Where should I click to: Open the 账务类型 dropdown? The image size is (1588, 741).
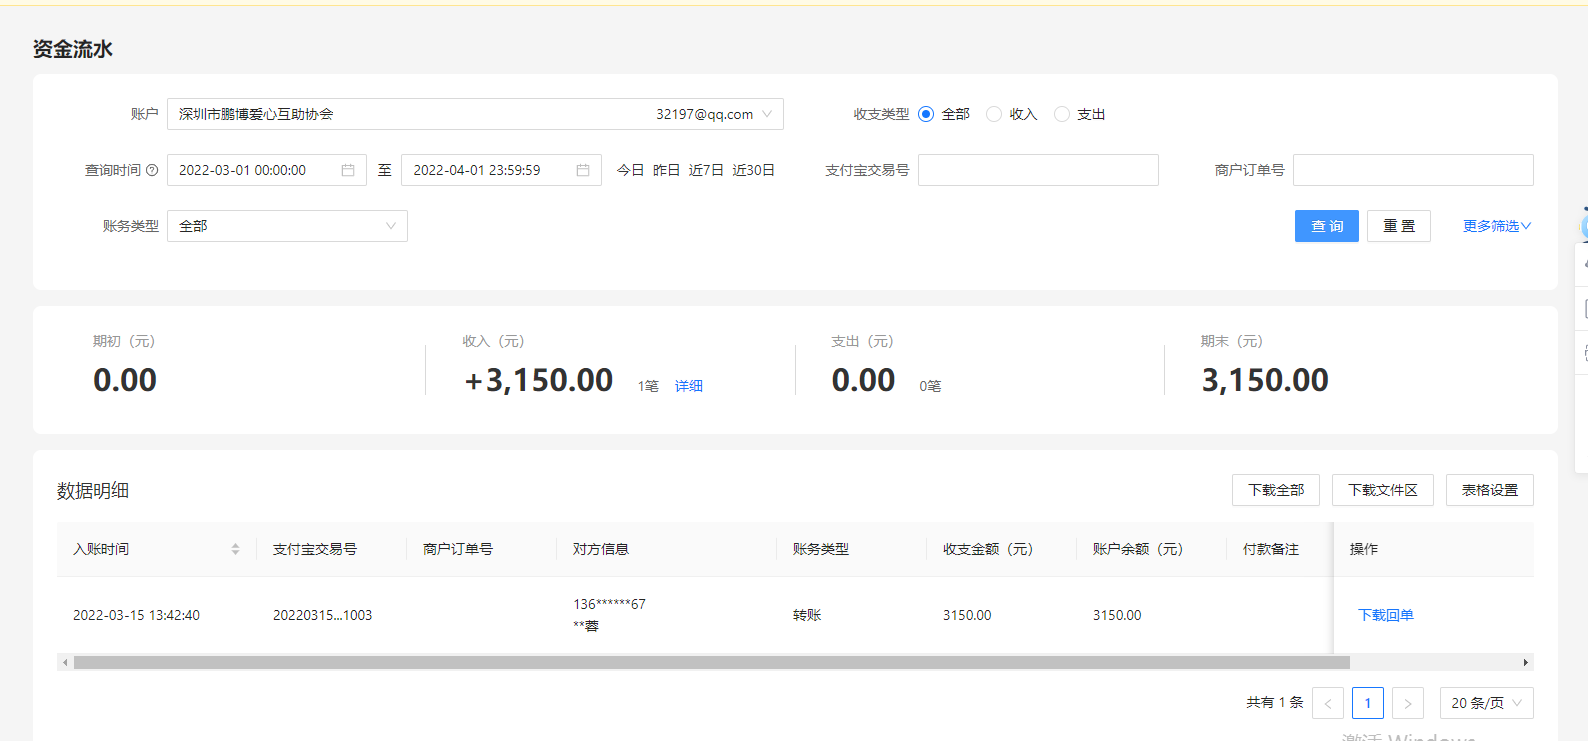[287, 226]
